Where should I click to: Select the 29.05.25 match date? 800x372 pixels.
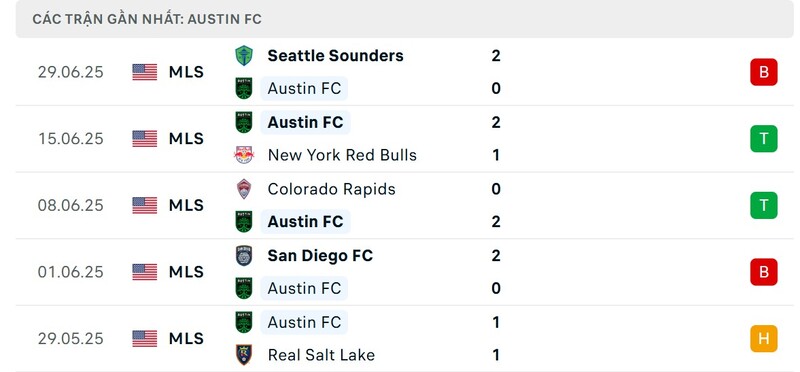pos(70,339)
